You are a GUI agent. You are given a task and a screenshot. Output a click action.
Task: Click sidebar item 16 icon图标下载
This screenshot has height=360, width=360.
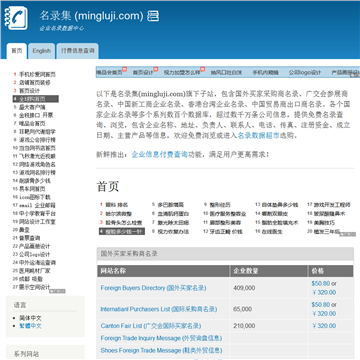point(35,197)
